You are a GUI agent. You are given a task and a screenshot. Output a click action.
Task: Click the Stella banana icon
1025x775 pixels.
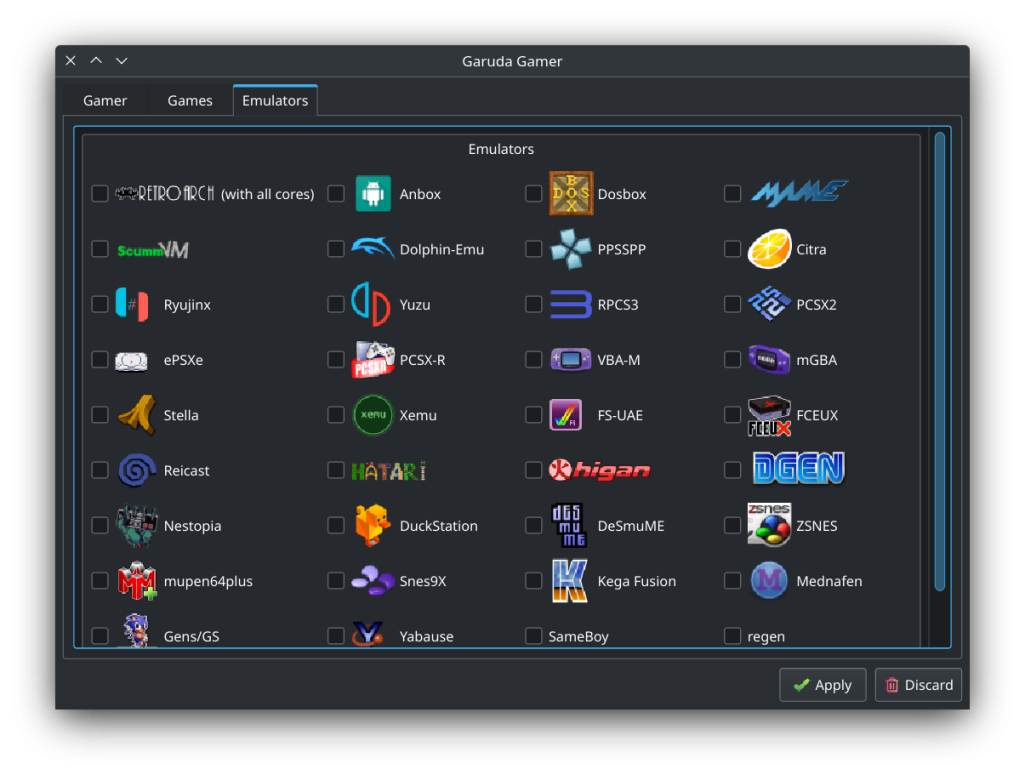(x=135, y=414)
